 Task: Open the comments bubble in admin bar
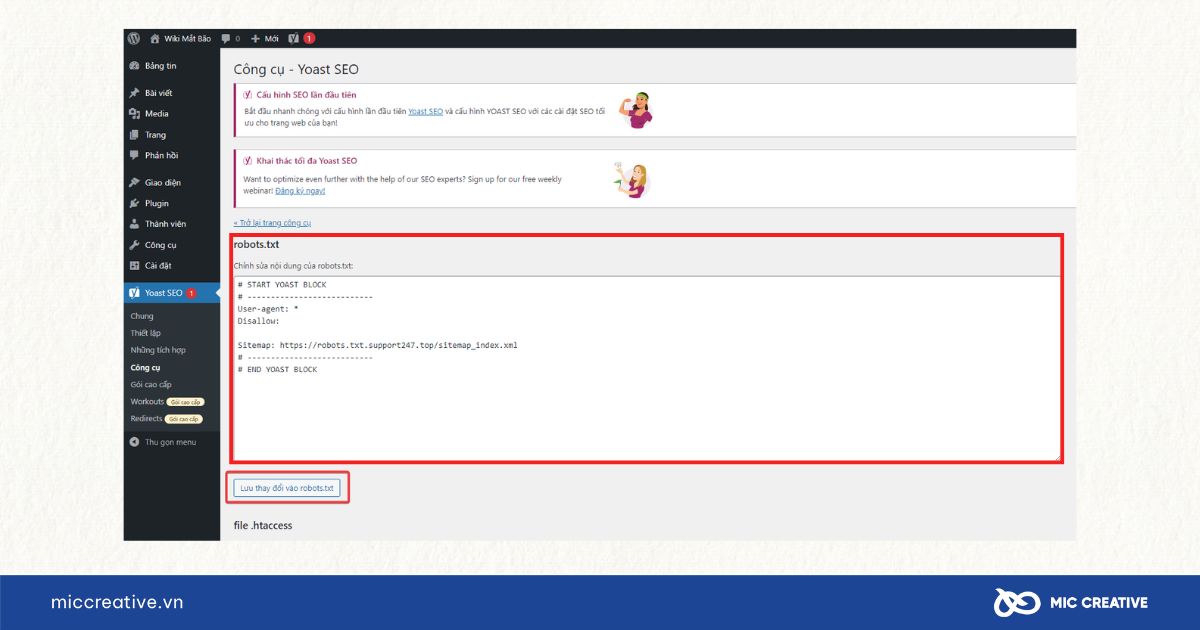point(226,38)
